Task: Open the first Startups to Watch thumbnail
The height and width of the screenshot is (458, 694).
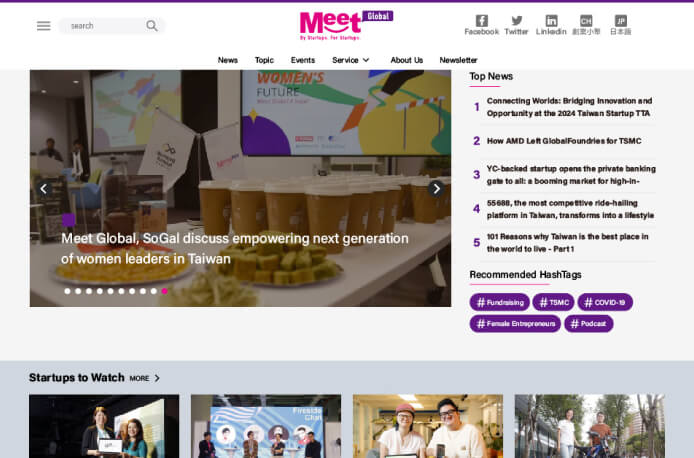Action: [x=104, y=426]
